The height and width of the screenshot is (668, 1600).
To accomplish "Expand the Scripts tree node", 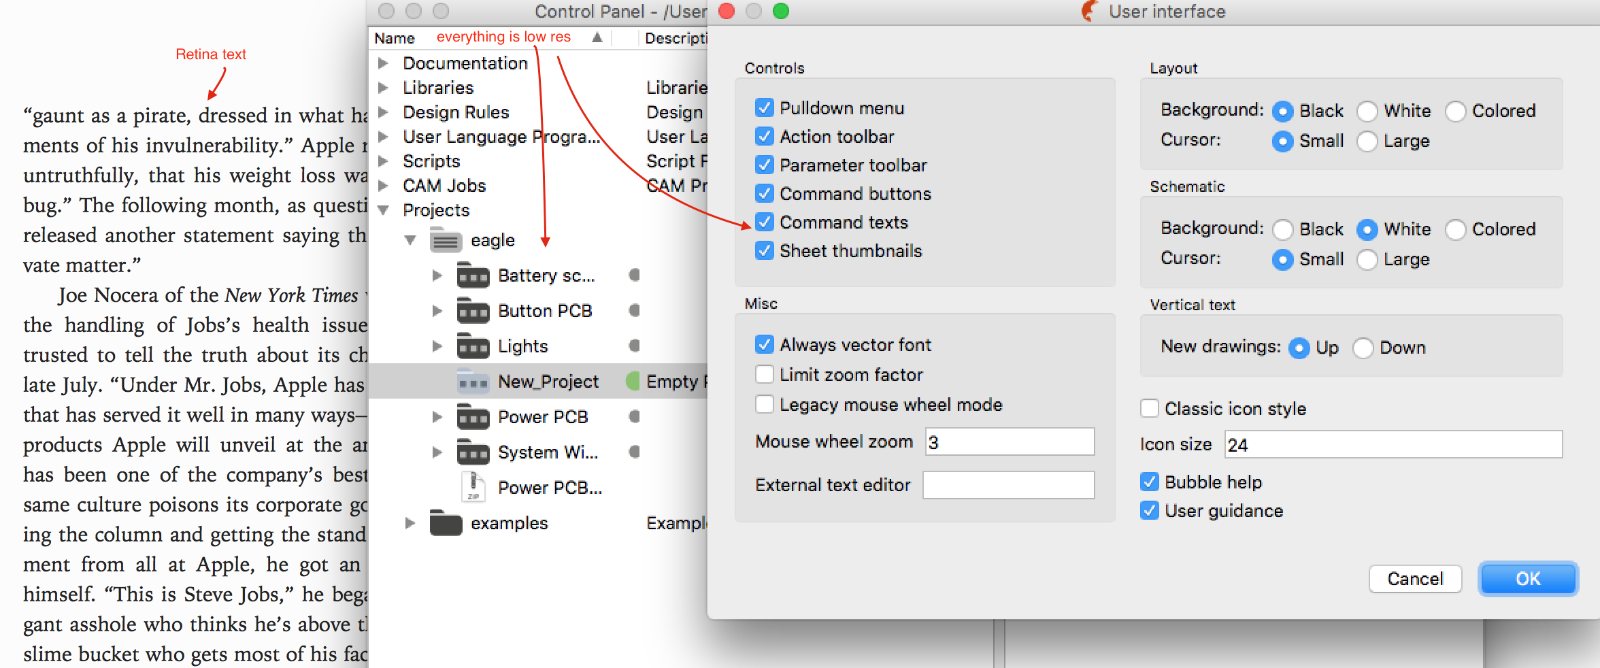I will pyautogui.click(x=383, y=161).
